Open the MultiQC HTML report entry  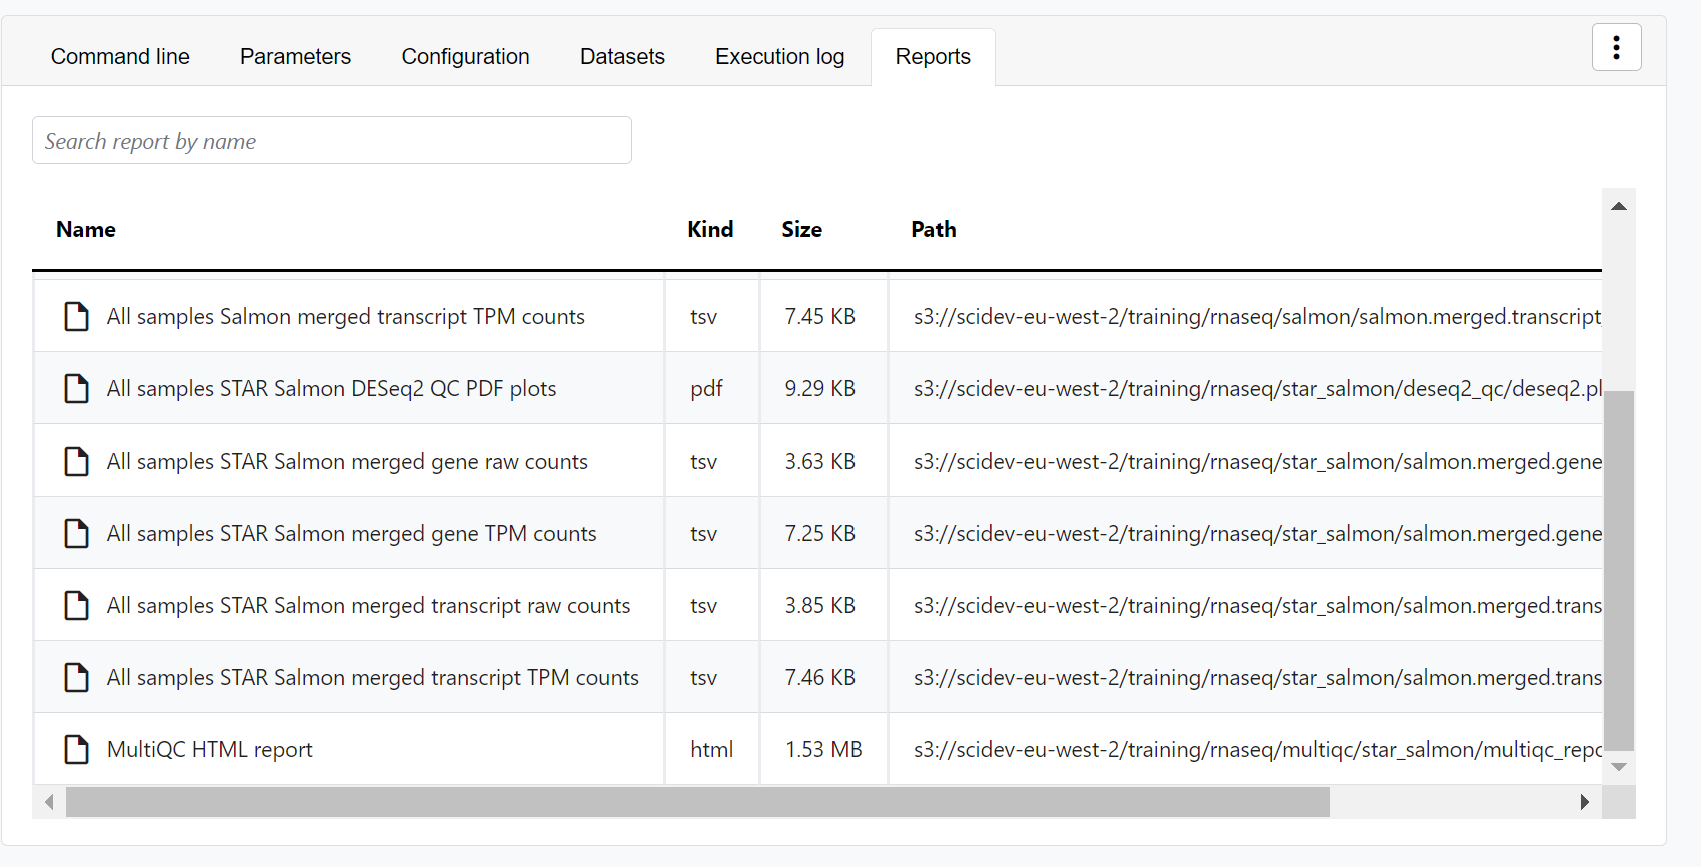(209, 750)
